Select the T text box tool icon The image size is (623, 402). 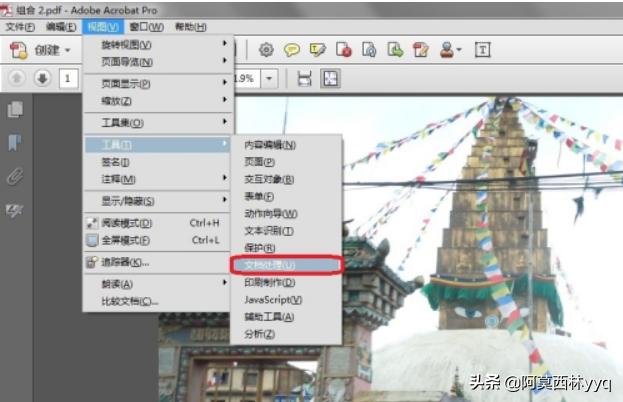[x=483, y=50]
